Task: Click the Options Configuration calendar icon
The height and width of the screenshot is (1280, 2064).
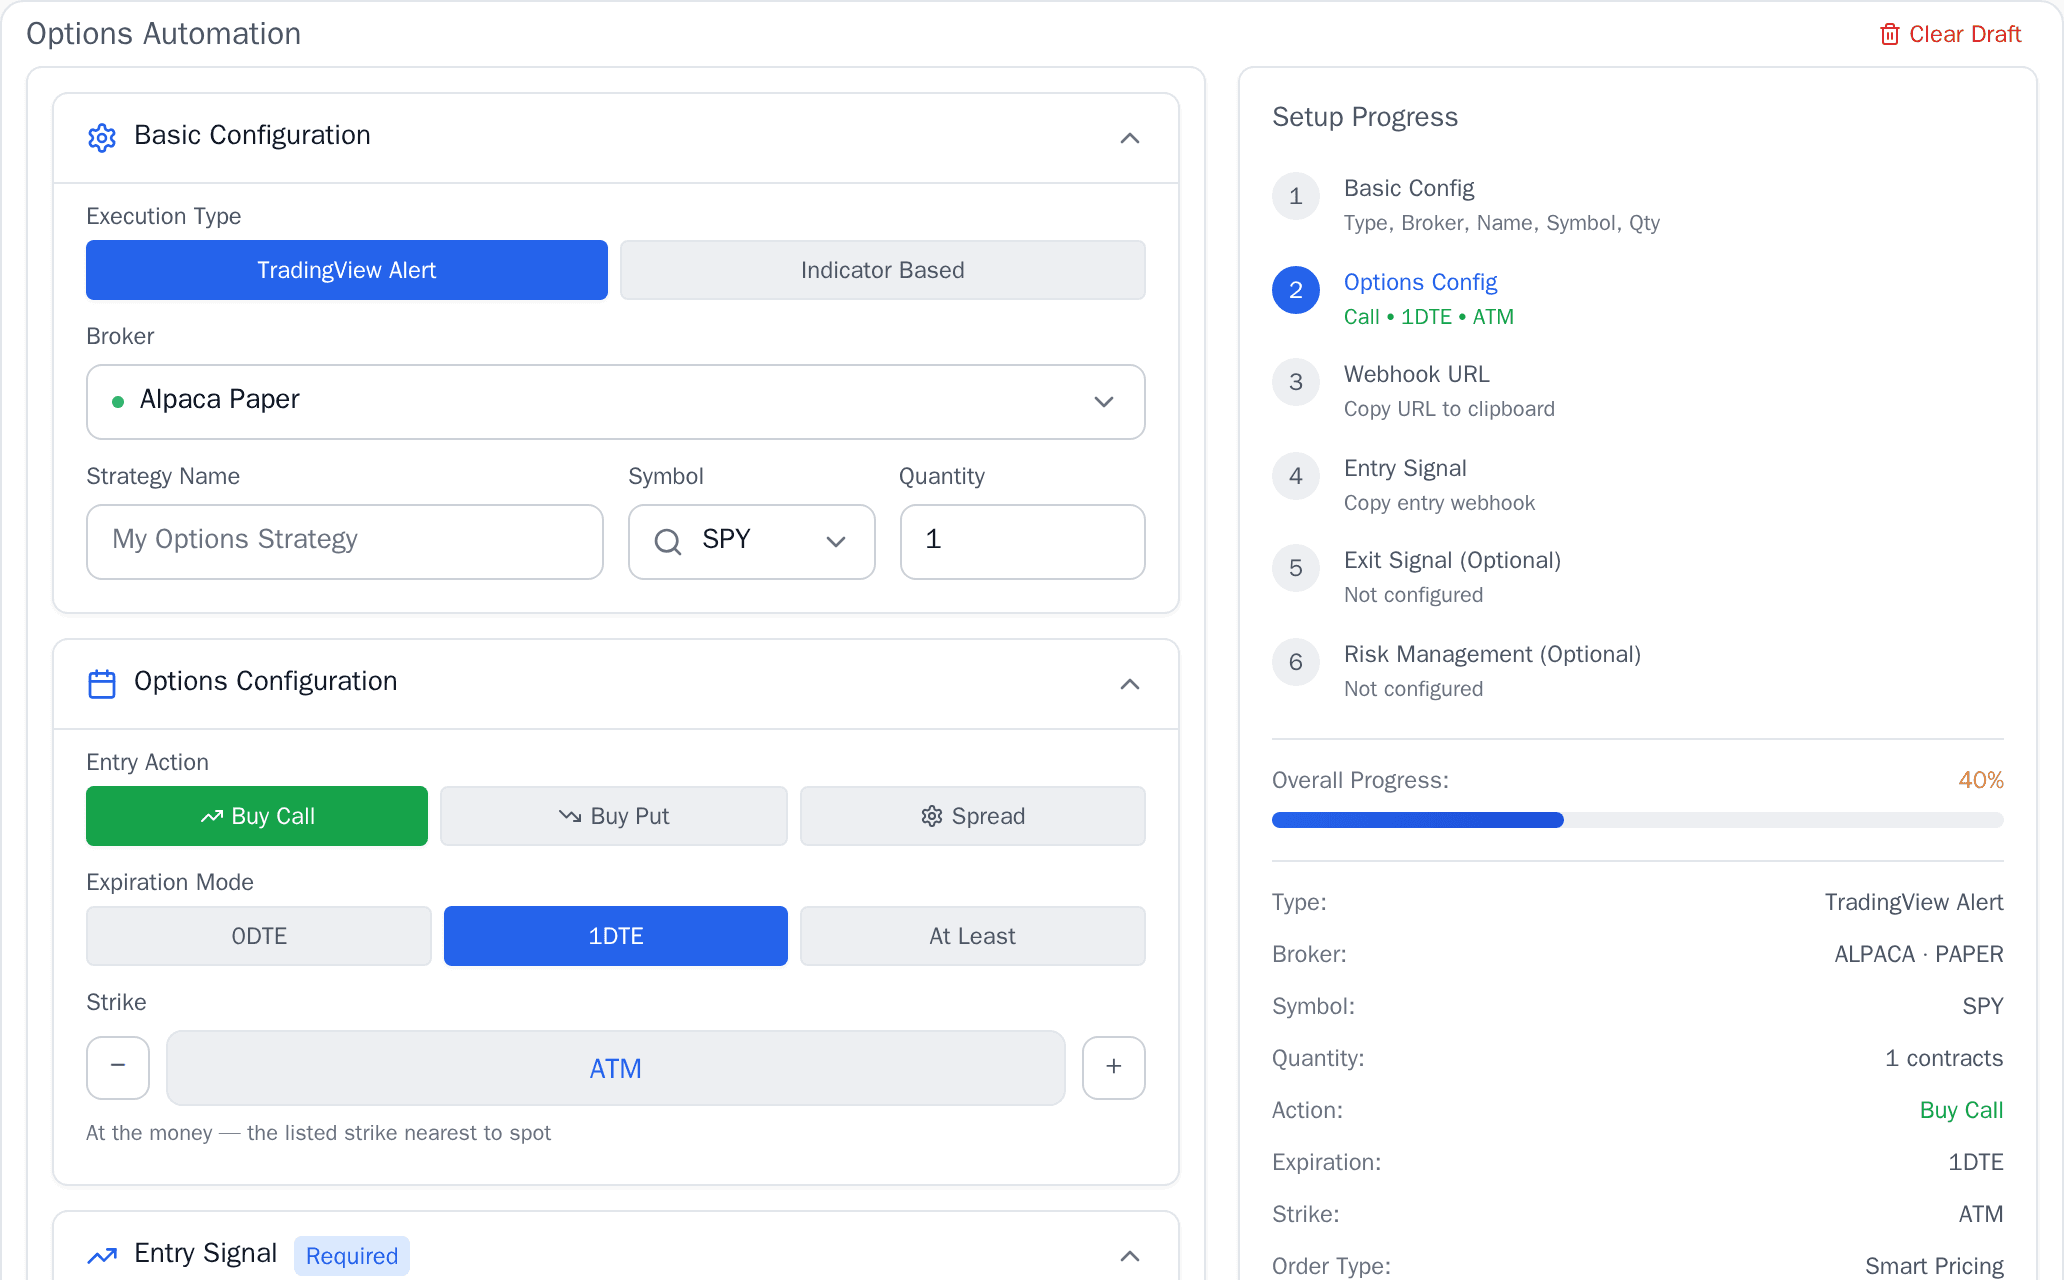Action: (x=102, y=684)
